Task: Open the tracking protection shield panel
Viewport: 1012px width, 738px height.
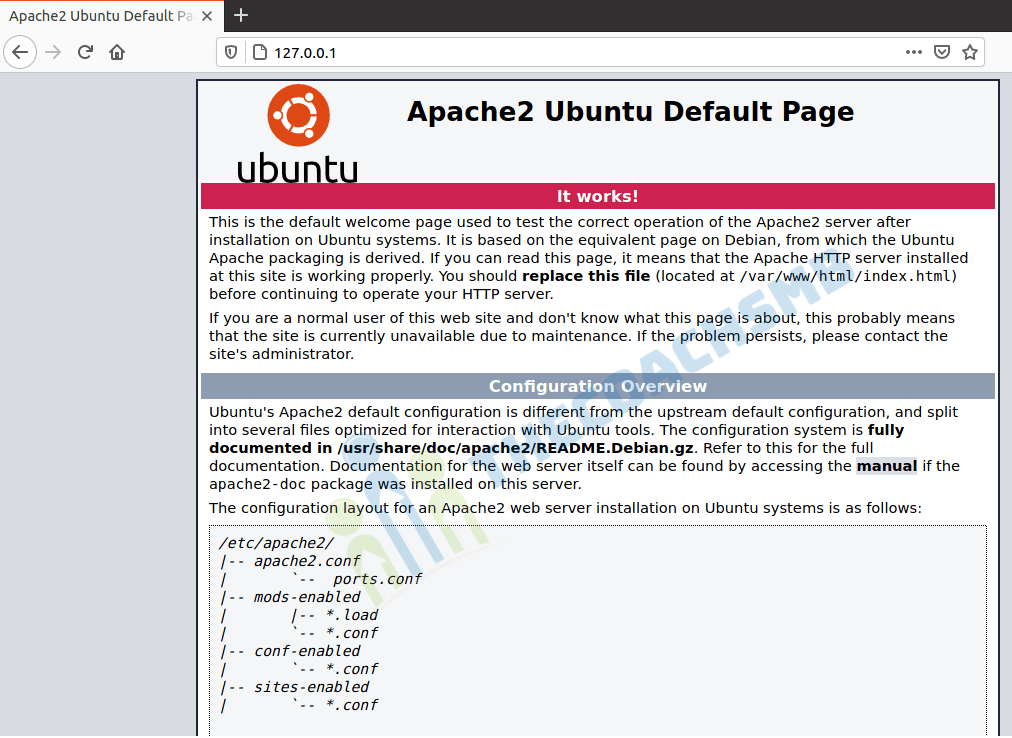Action: [230, 52]
